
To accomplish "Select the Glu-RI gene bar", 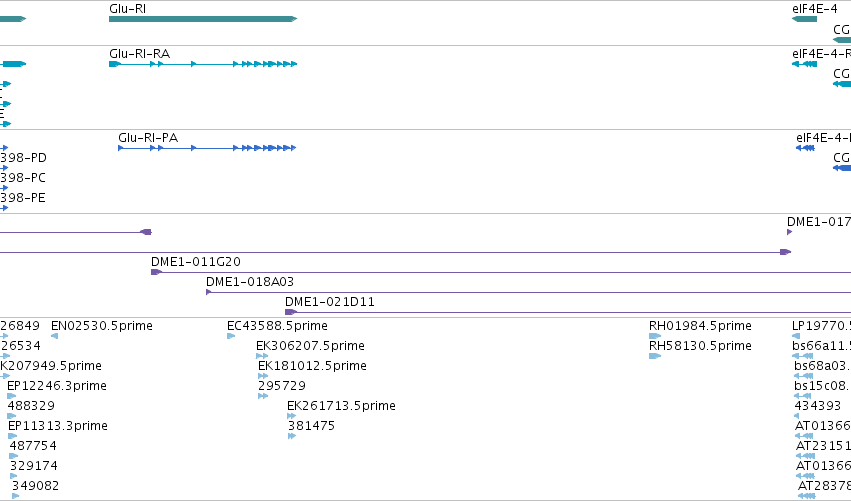I will click(x=203, y=19).
